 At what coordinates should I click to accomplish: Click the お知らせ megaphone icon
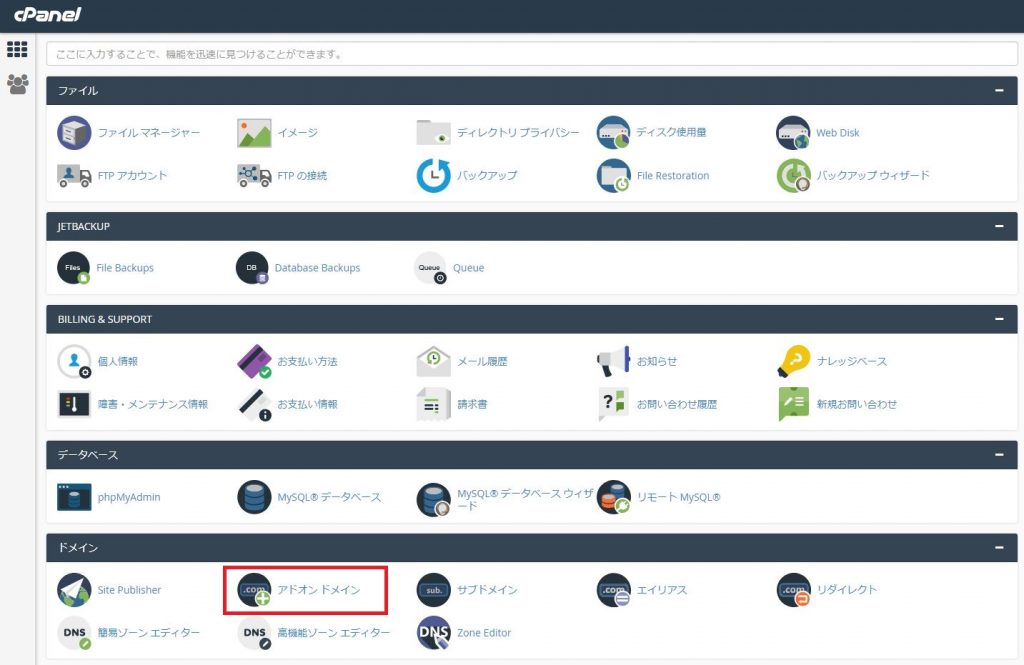click(x=613, y=361)
